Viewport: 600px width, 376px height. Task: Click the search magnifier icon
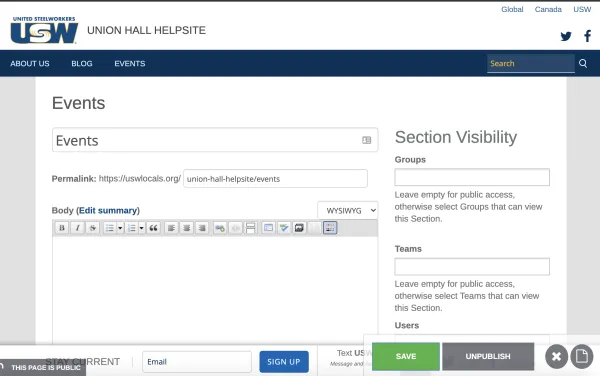point(583,63)
